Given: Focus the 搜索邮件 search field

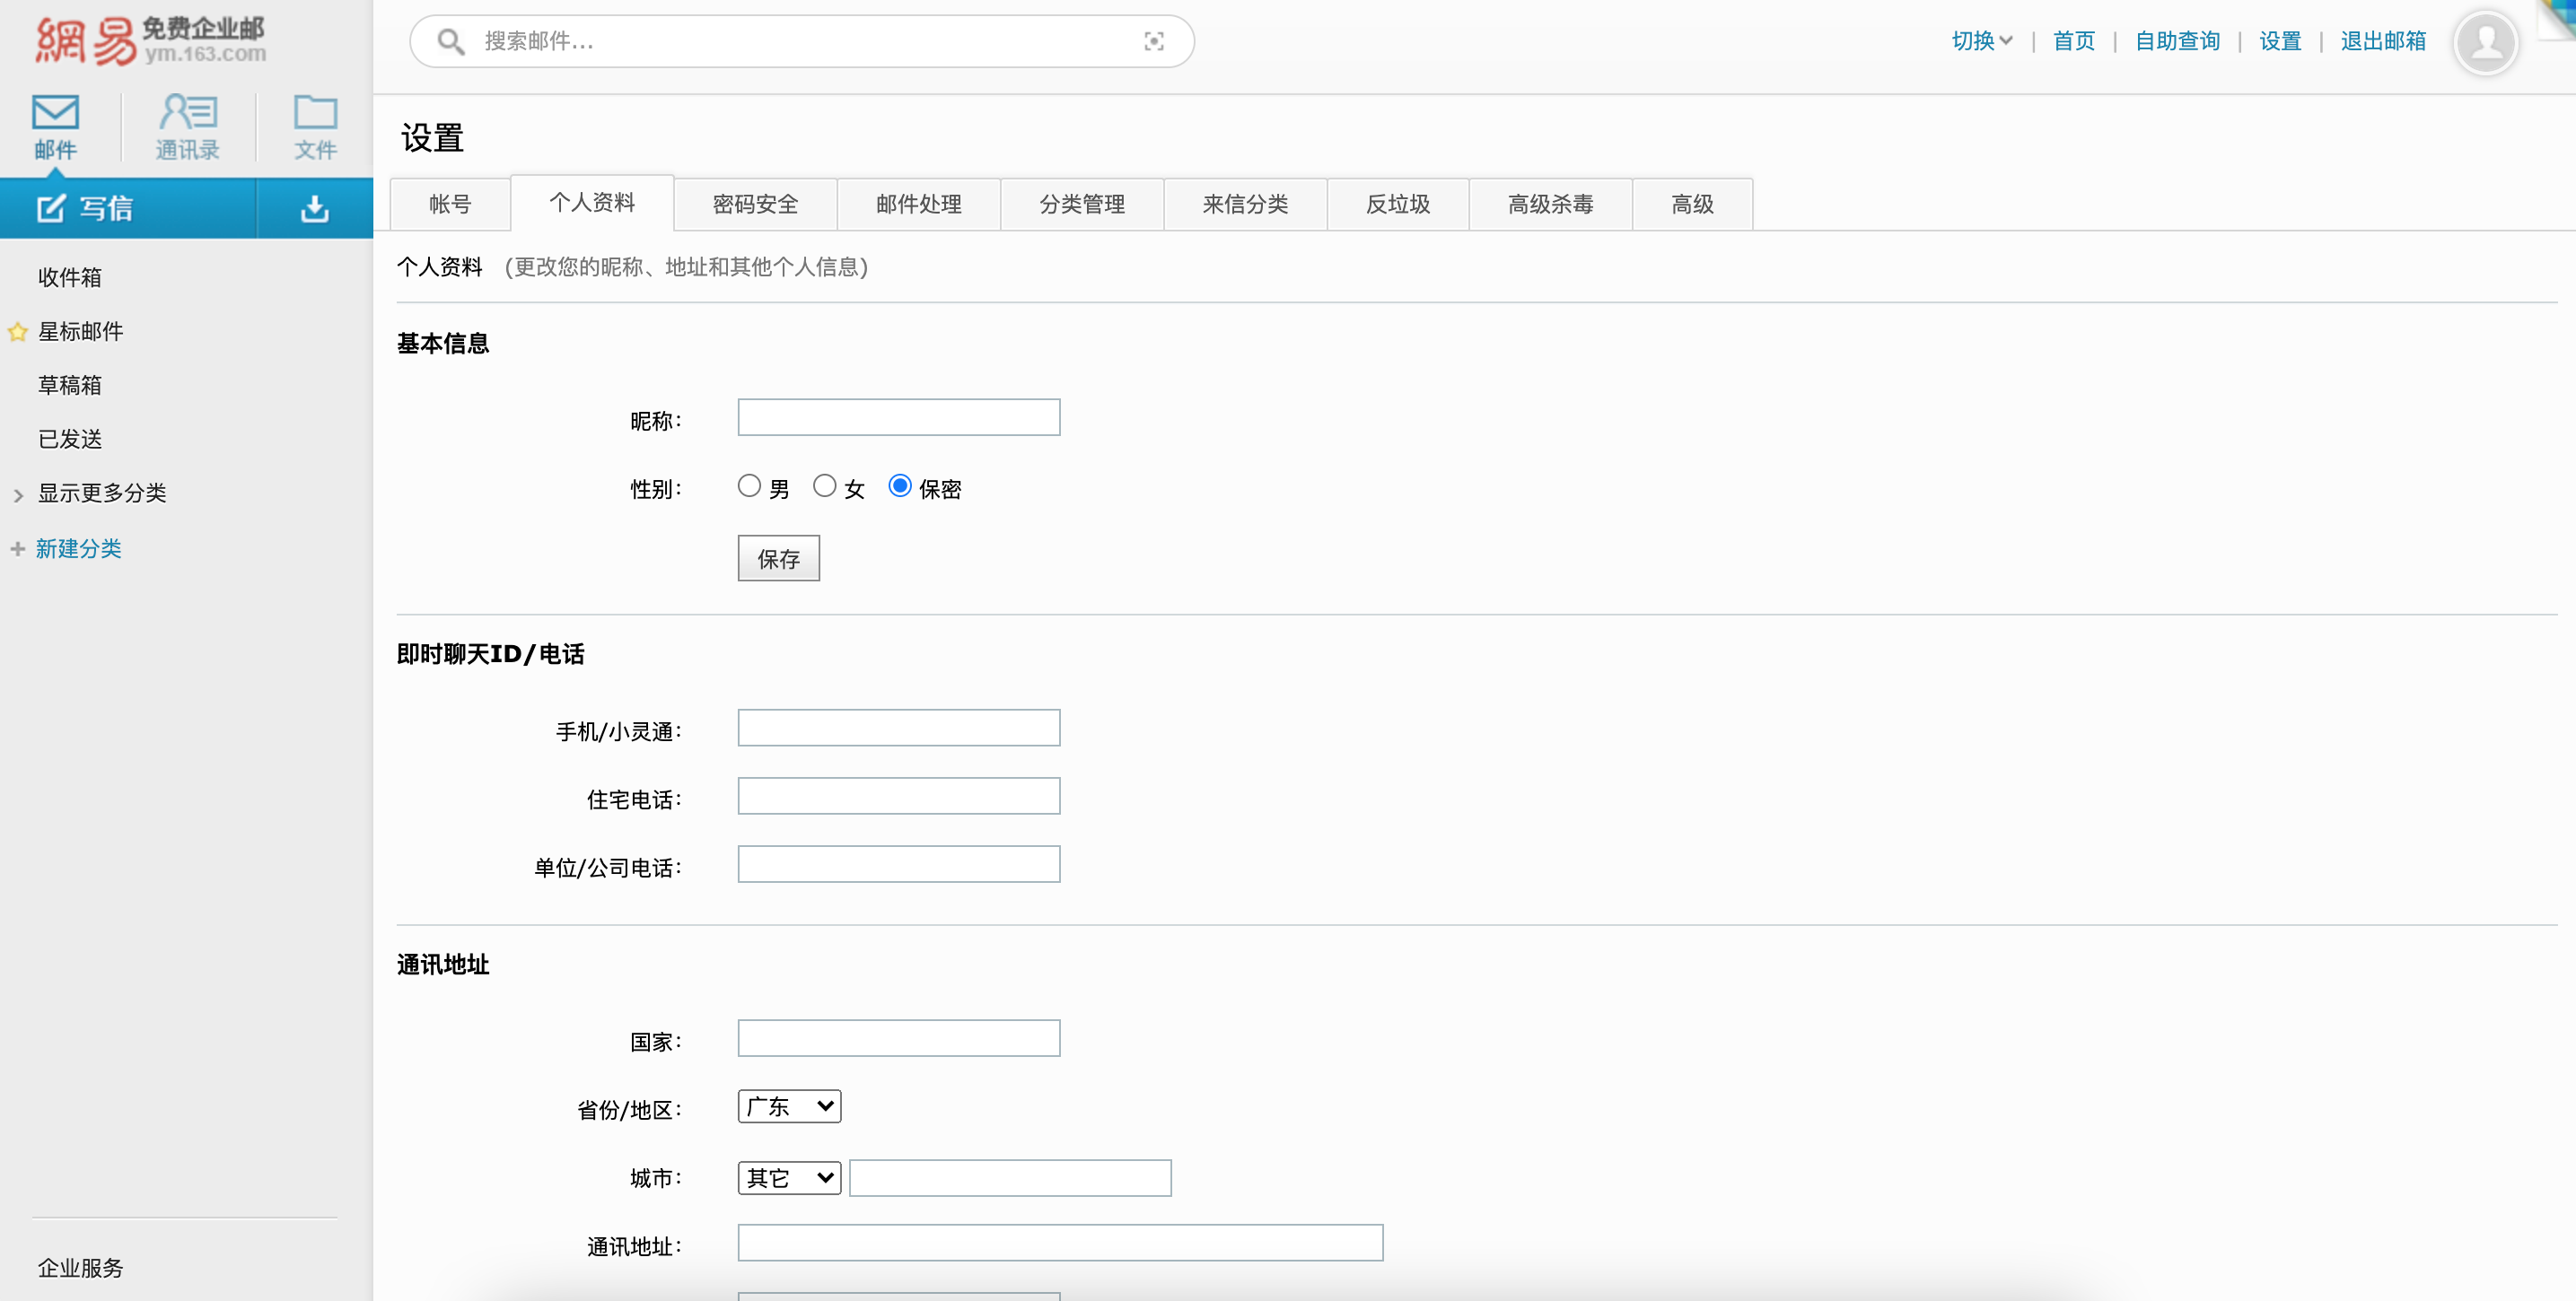Looking at the screenshot, I should (802, 41).
